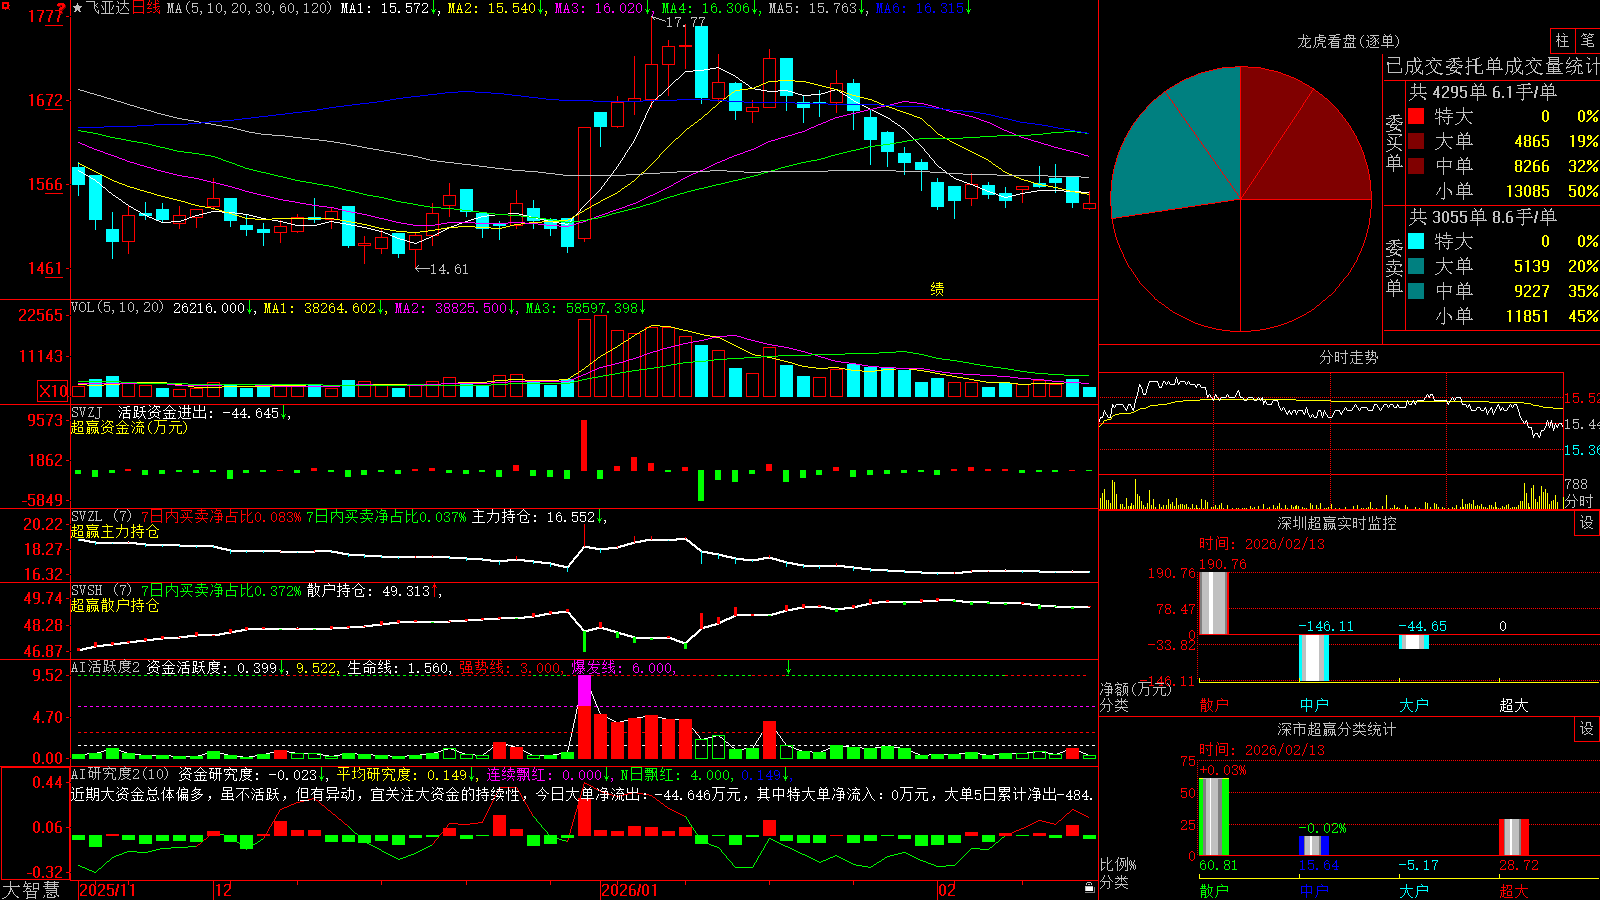Click the 日线 period label

(x=146, y=8)
